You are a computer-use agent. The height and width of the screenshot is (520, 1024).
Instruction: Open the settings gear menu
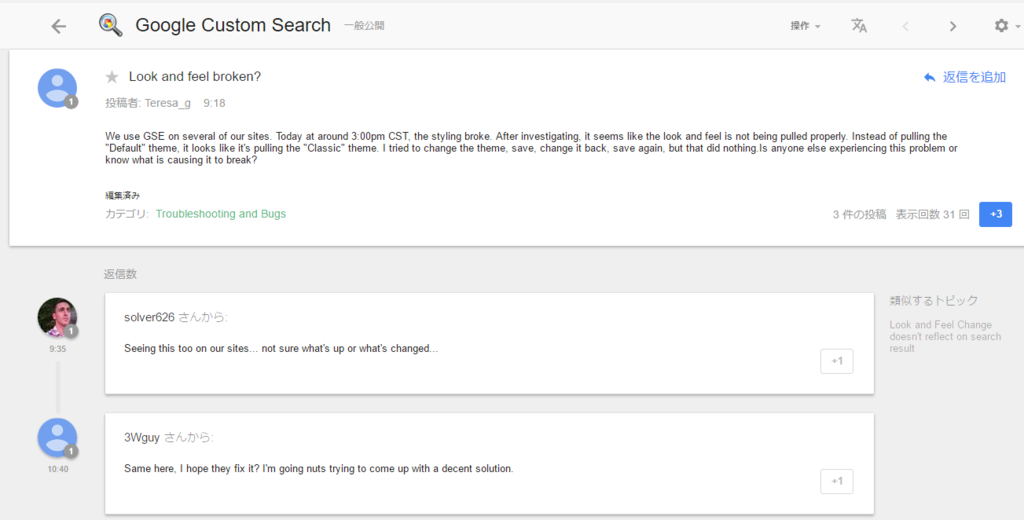(1006, 25)
